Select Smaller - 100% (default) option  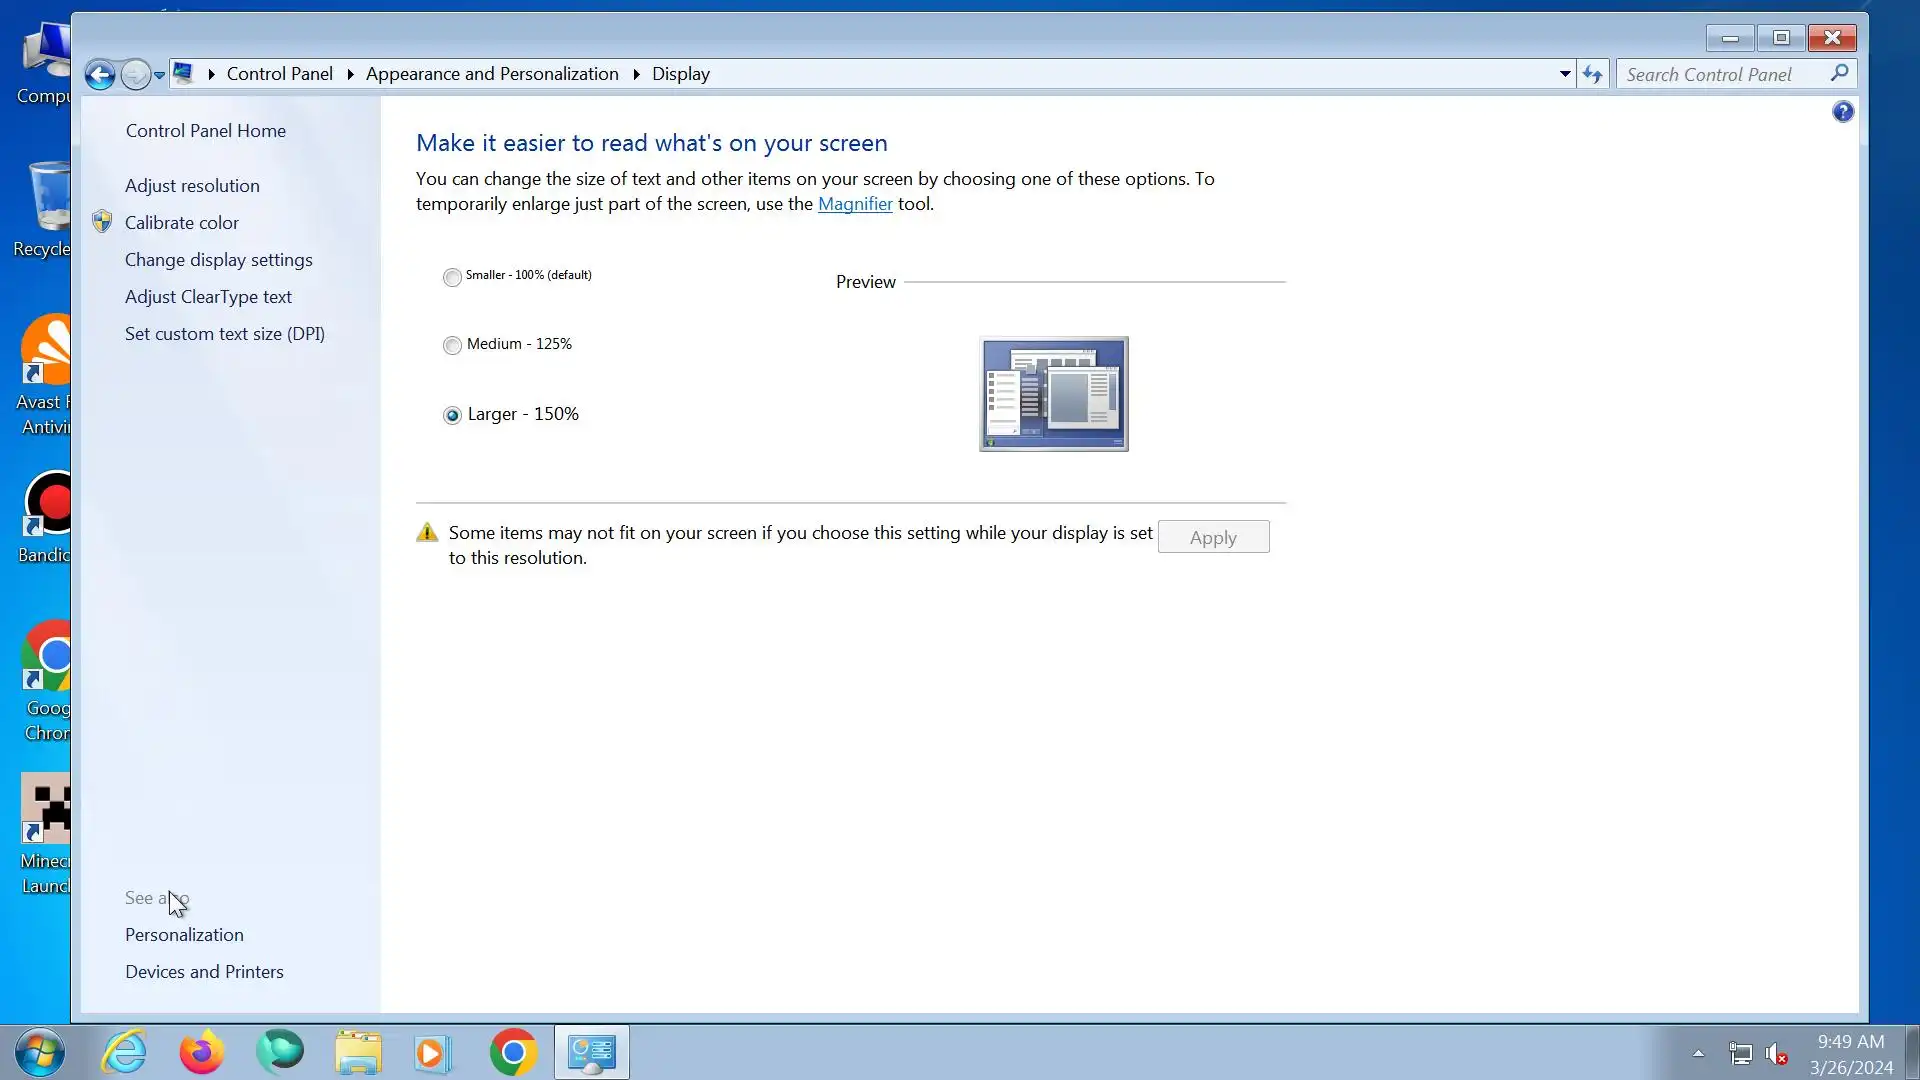pyautogui.click(x=452, y=277)
